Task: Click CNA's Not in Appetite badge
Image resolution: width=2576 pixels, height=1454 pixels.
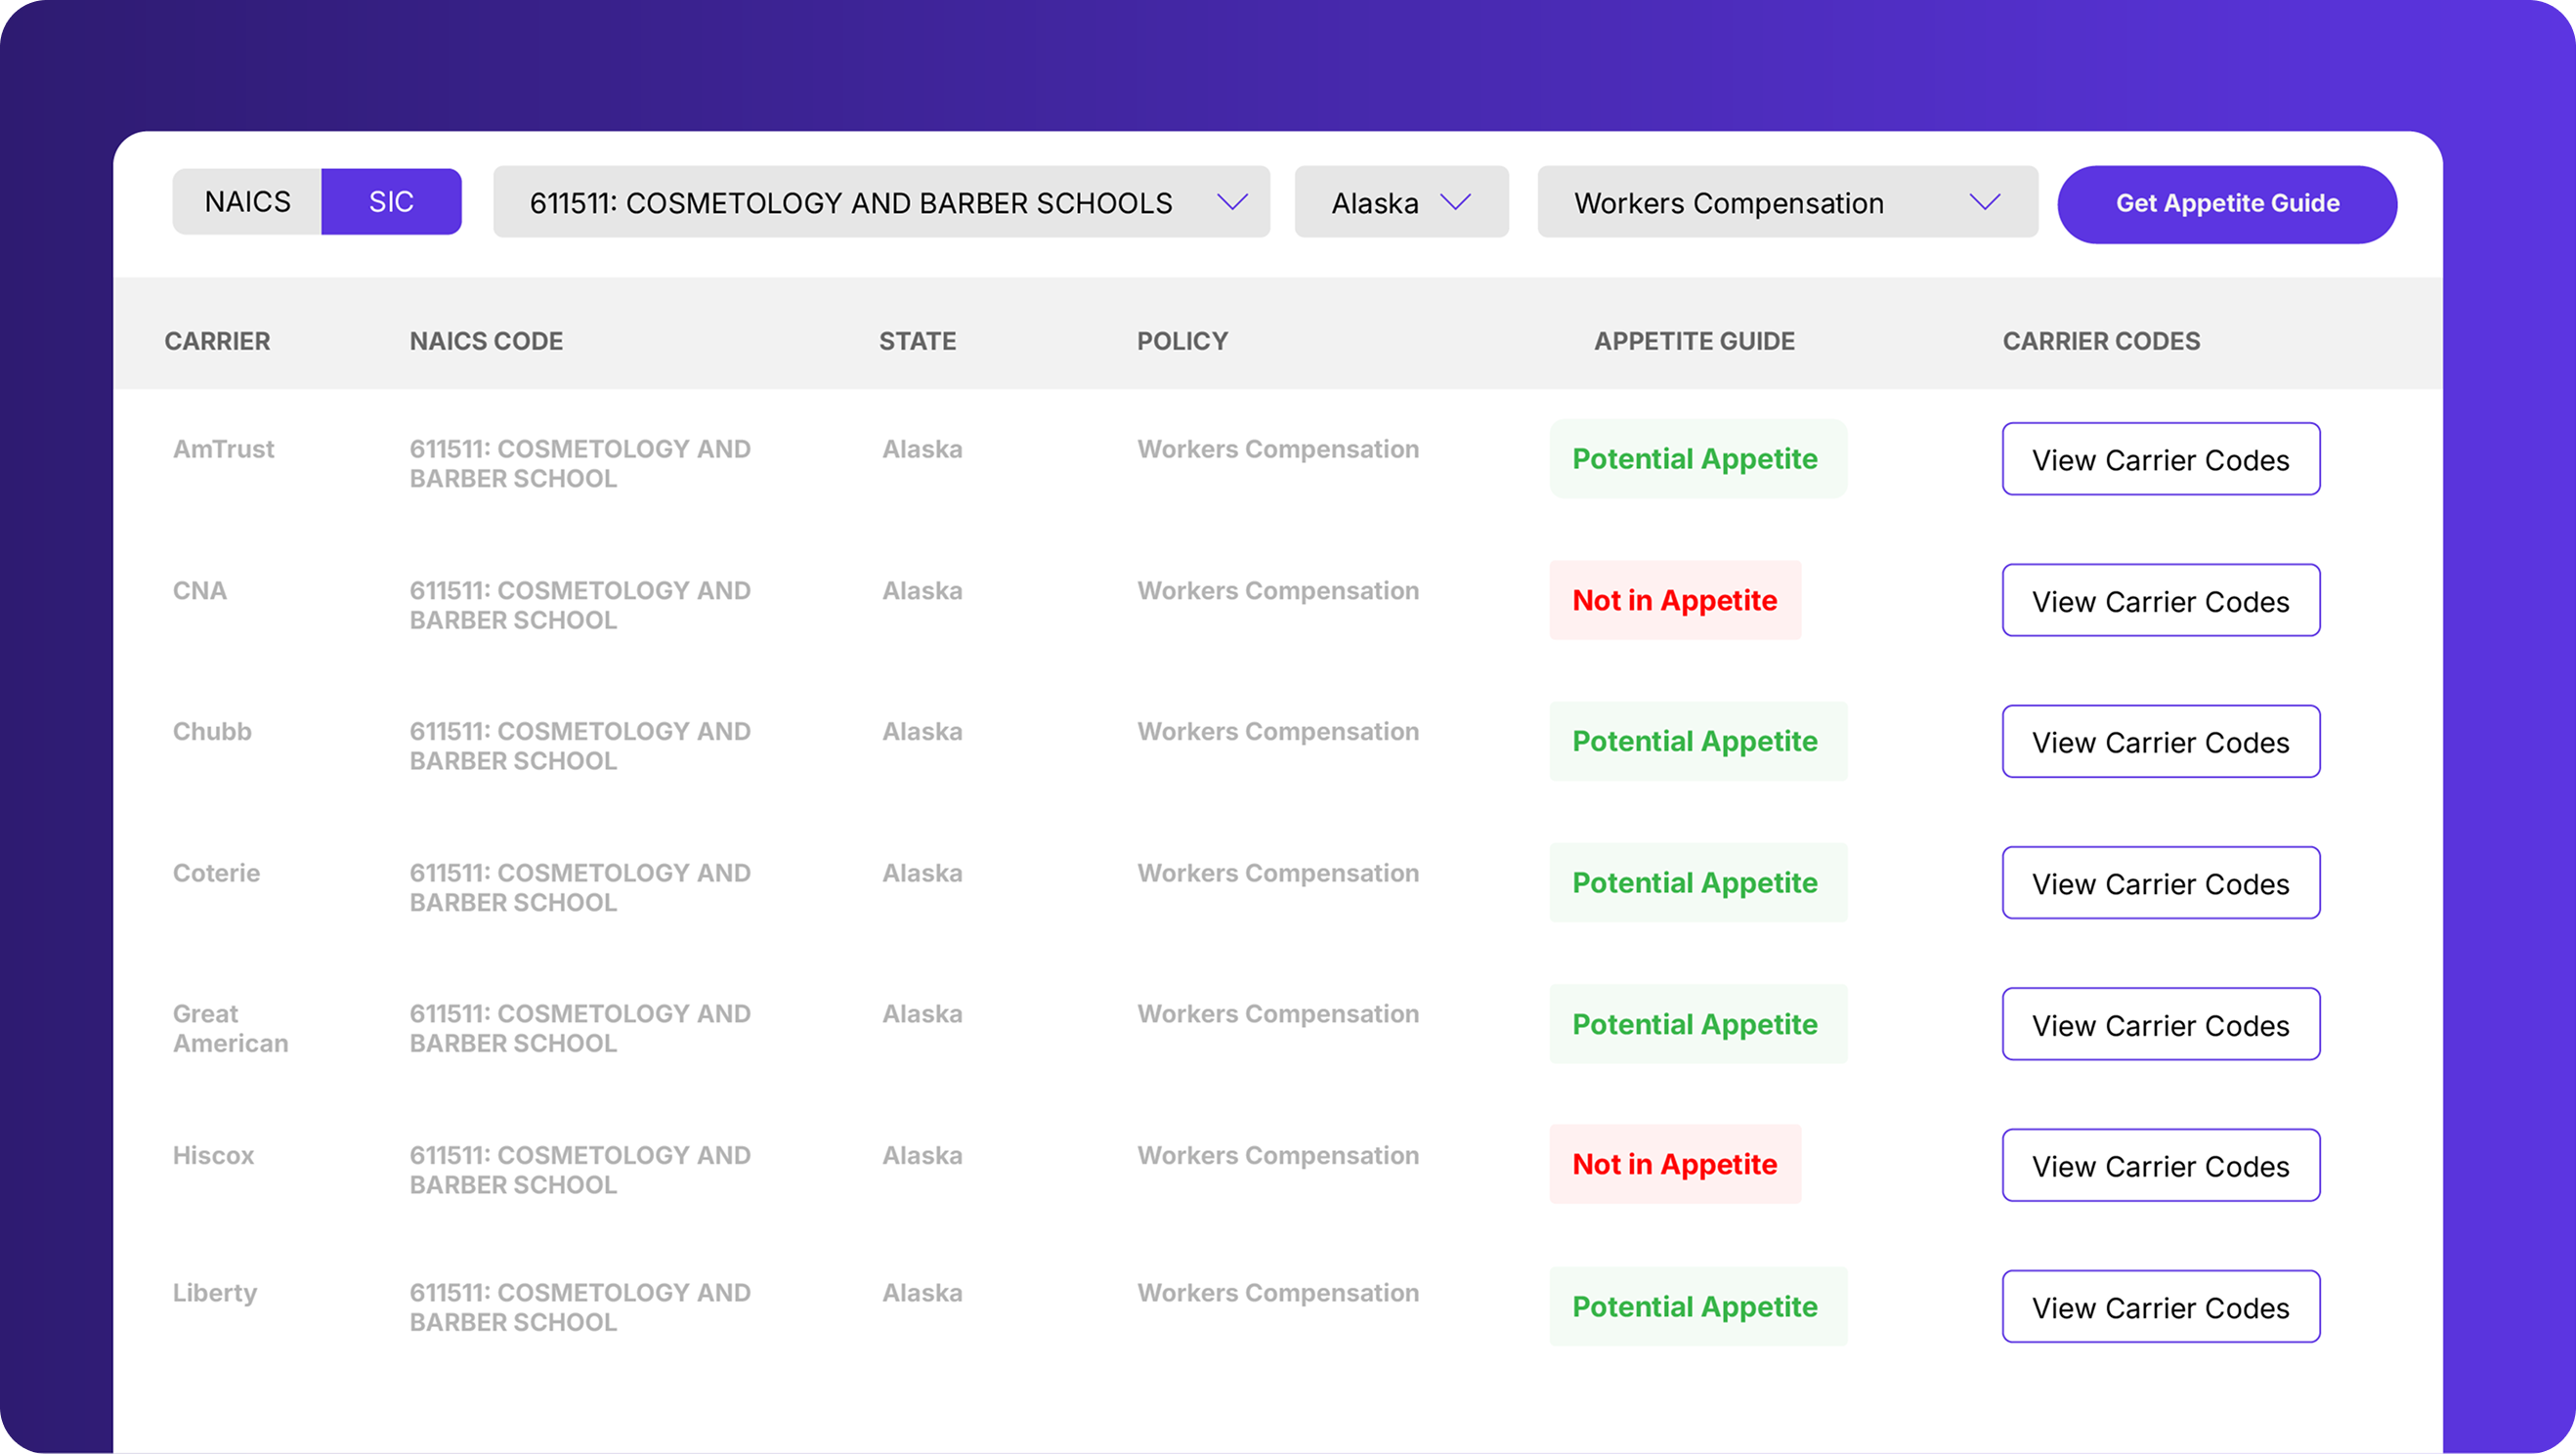Action: (1675, 600)
